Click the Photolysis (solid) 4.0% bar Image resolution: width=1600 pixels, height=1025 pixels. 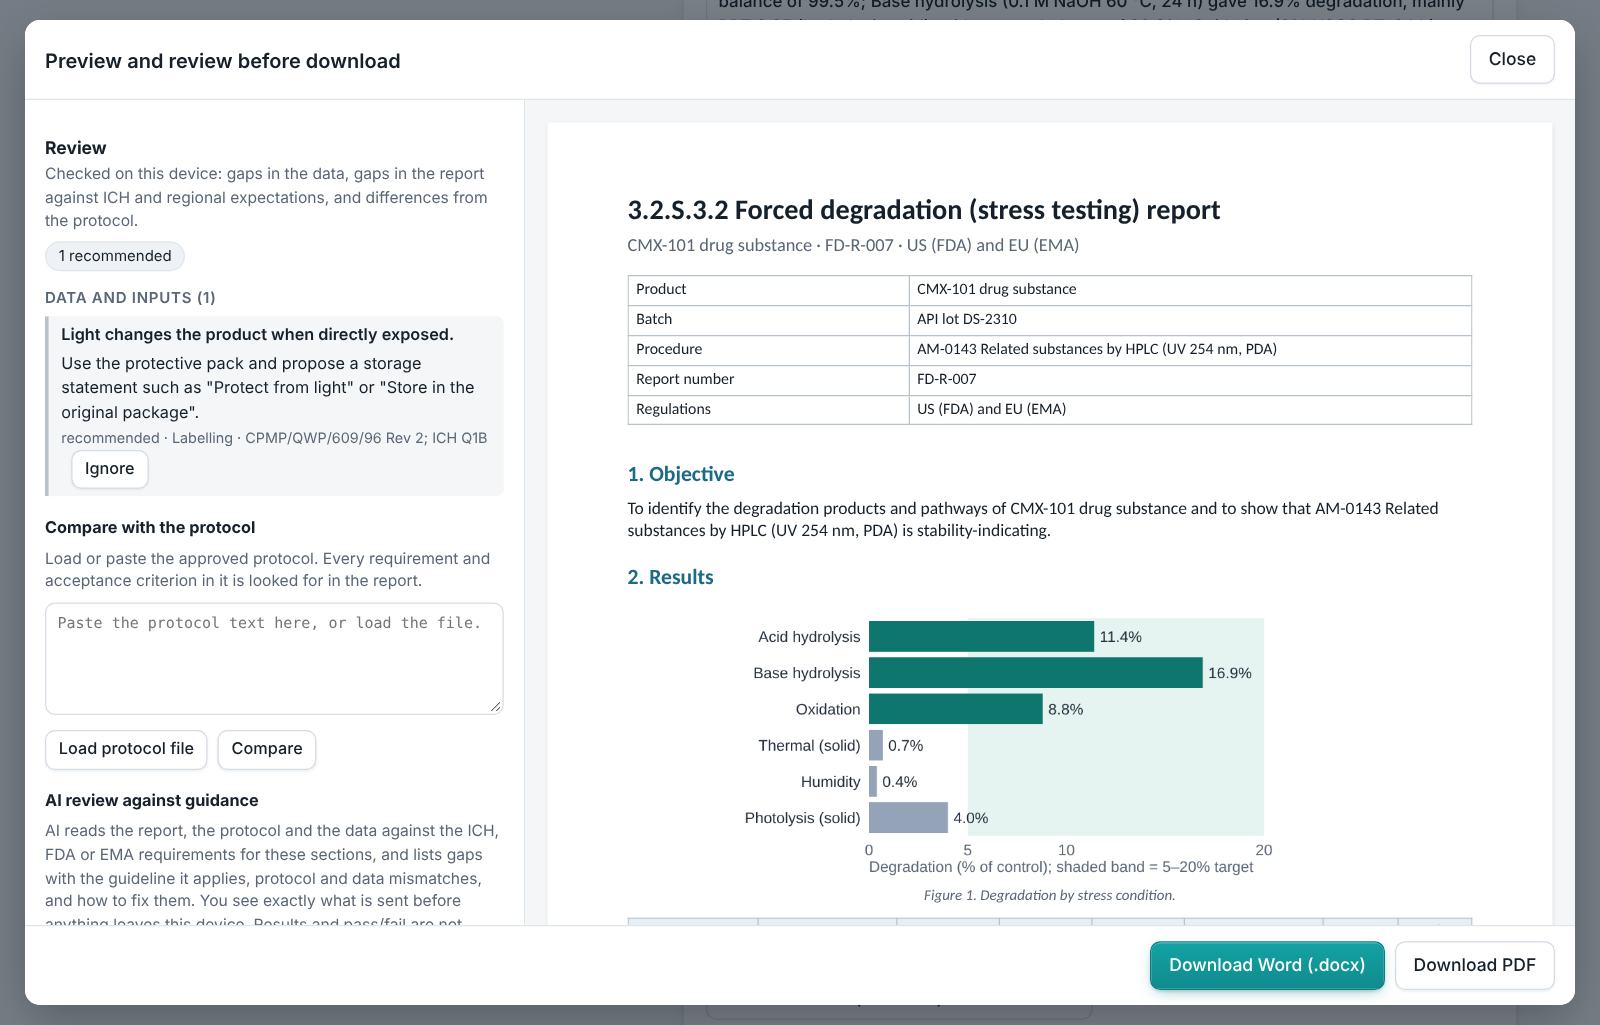click(908, 818)
